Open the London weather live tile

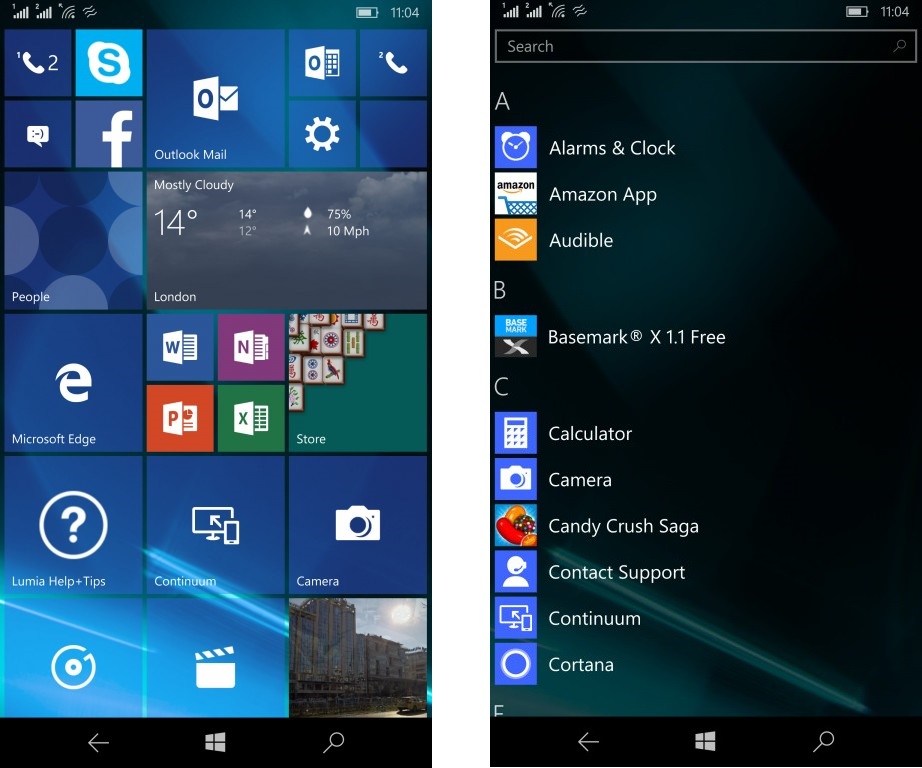[287, 241]
